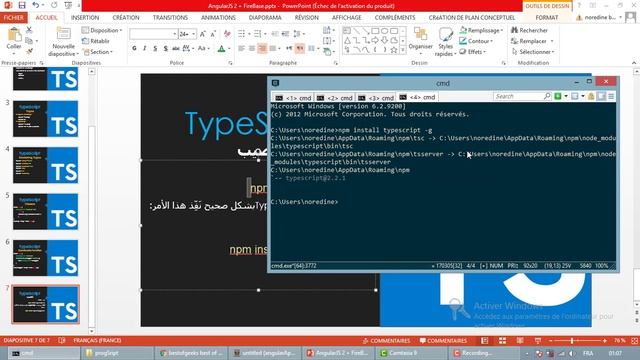Click Rechercher find button
The height and width of the screenshot is (360, 640).
(529, 30)
